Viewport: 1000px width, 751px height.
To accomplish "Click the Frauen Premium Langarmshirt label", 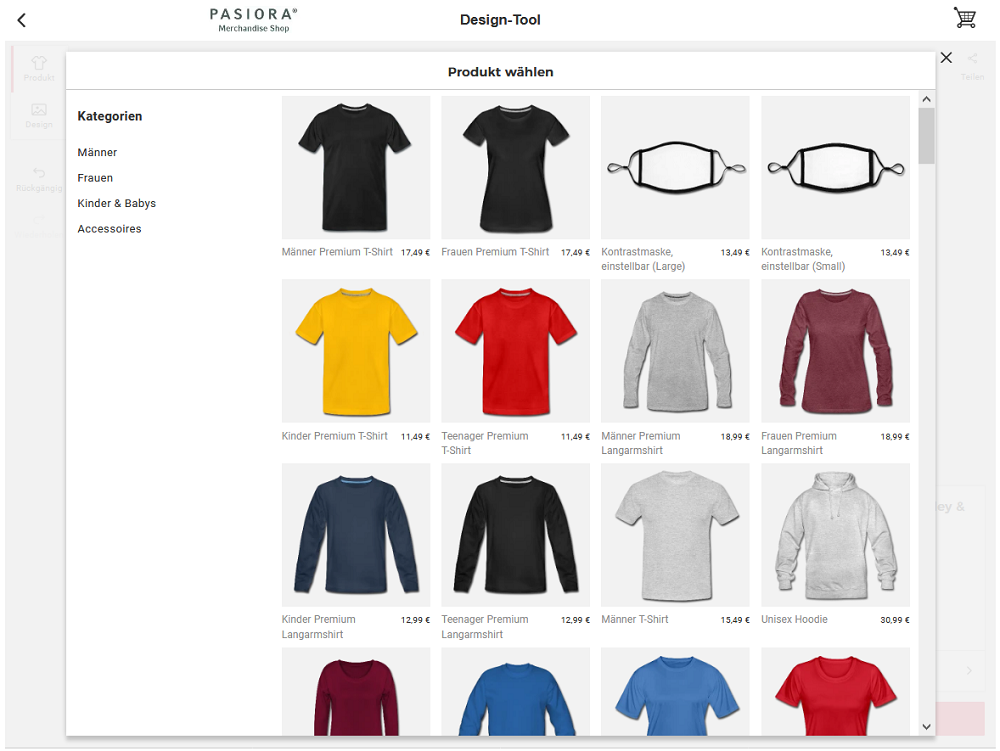I will tap(798, 443).
